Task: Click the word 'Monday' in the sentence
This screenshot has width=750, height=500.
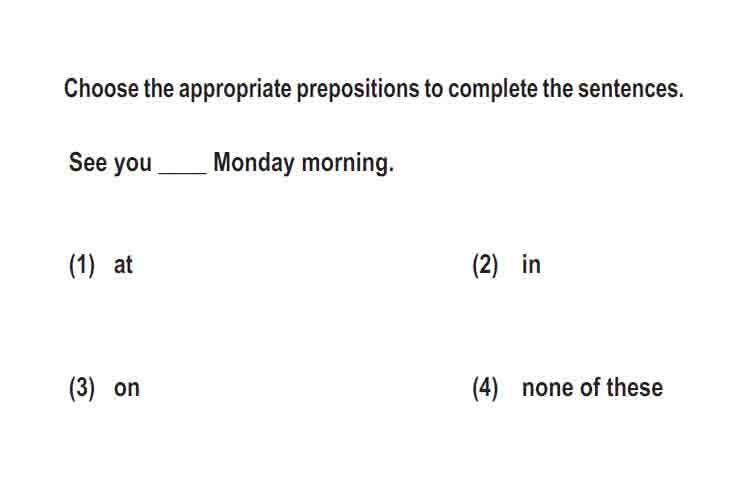Action: pos(254,163)
